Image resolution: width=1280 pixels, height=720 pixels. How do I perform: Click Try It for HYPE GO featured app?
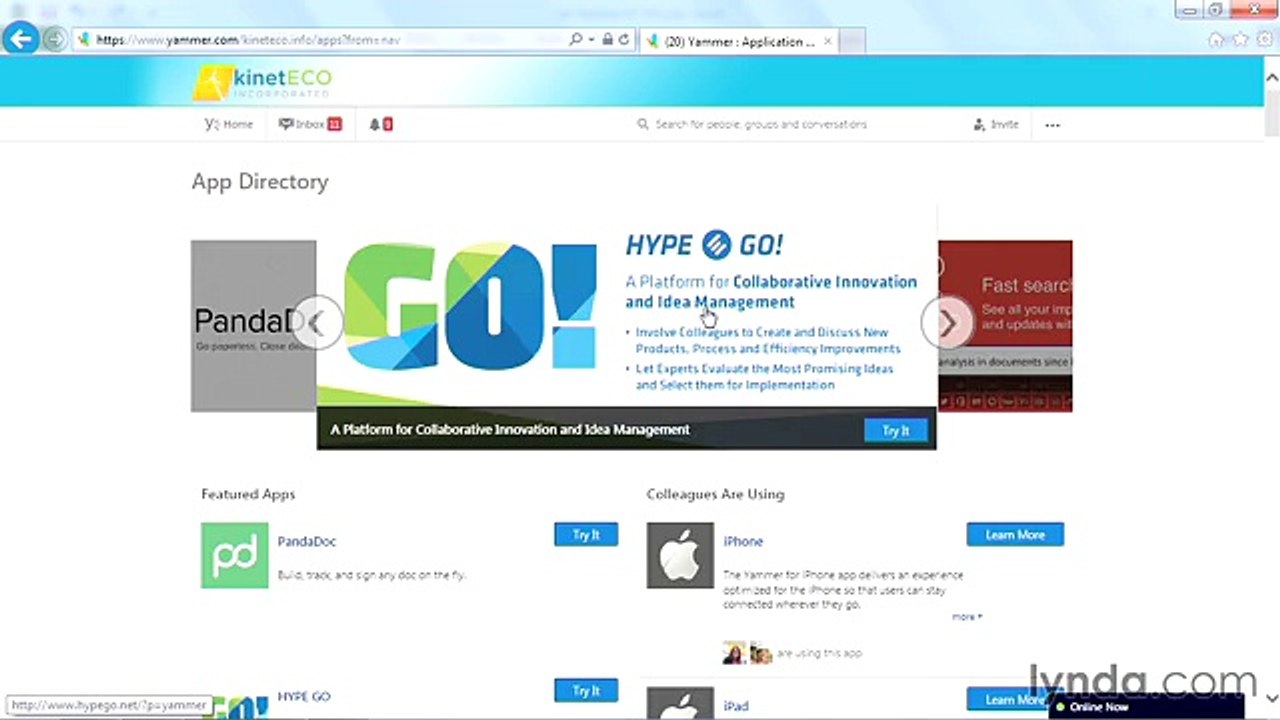point(586,691)
